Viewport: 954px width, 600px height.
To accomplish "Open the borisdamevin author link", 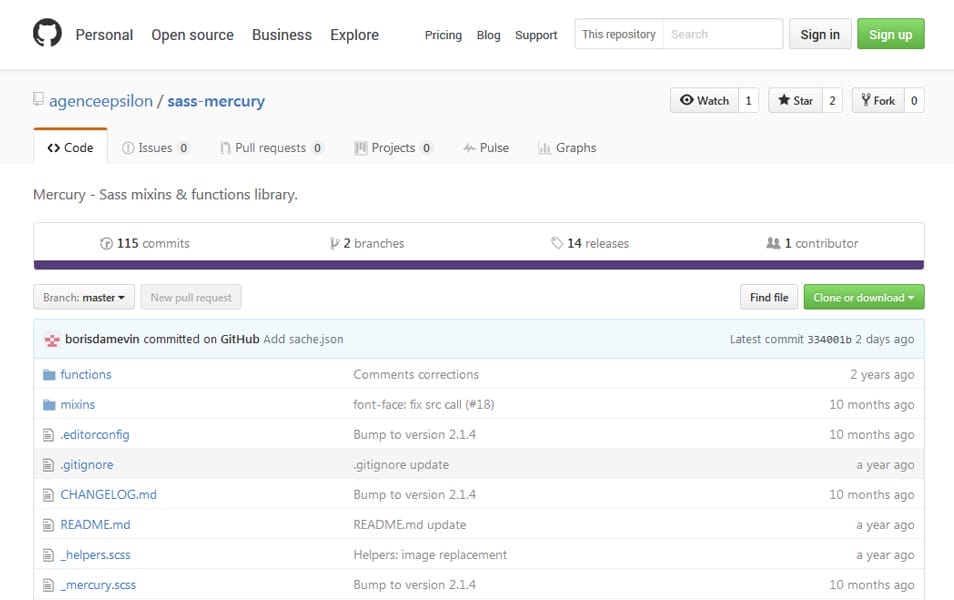I will 102,339.
